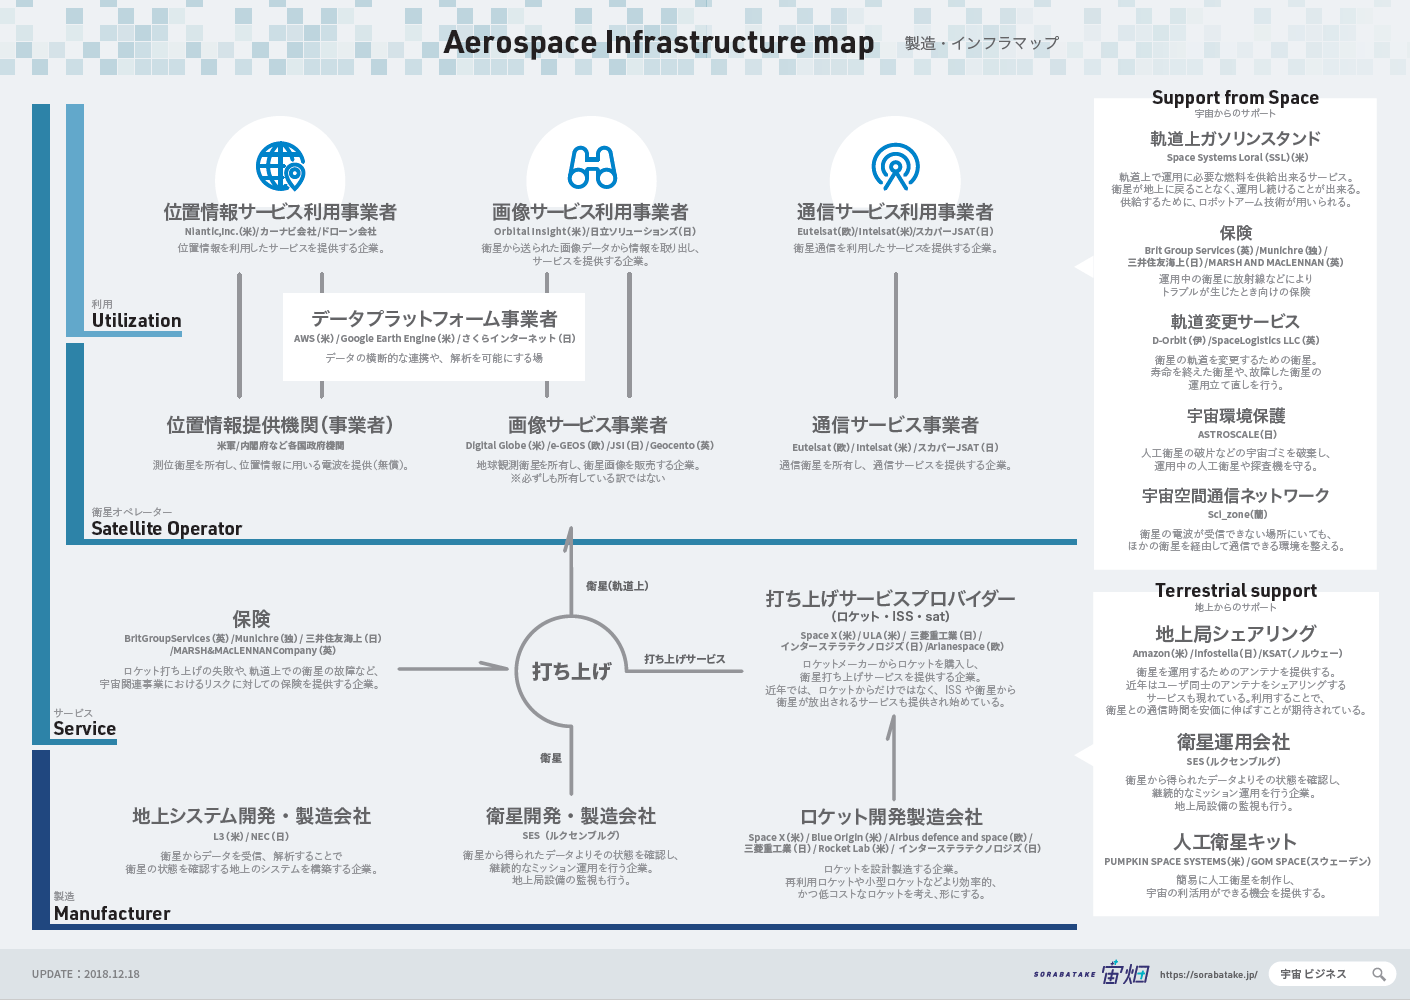The height and width of the screenshot is (1000, 1410).
Task: Click the Niantic,Inc. company line
Action: click(x=280, y=232)
